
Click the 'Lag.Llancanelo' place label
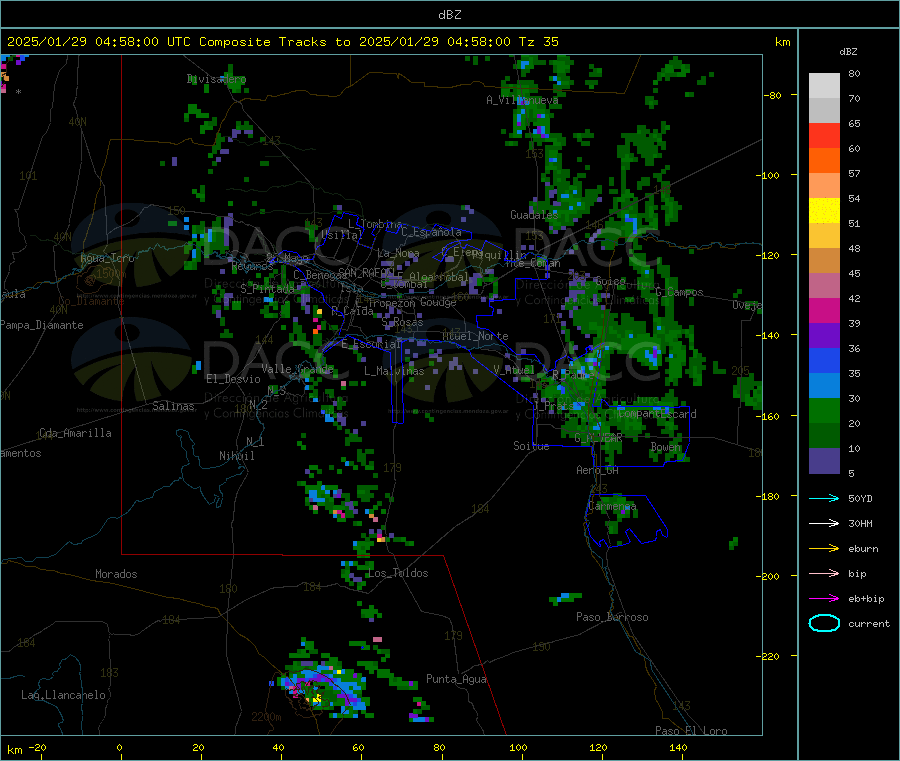click(63, 695)
